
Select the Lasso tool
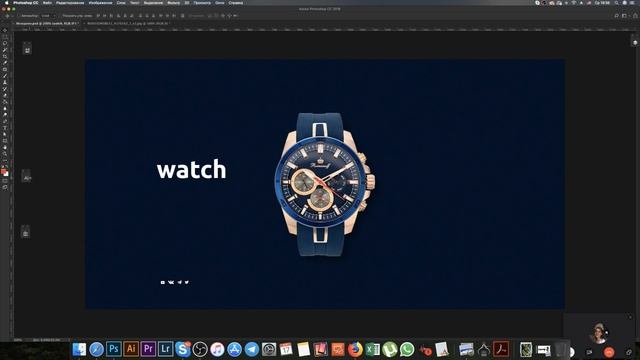click(5, 43)
